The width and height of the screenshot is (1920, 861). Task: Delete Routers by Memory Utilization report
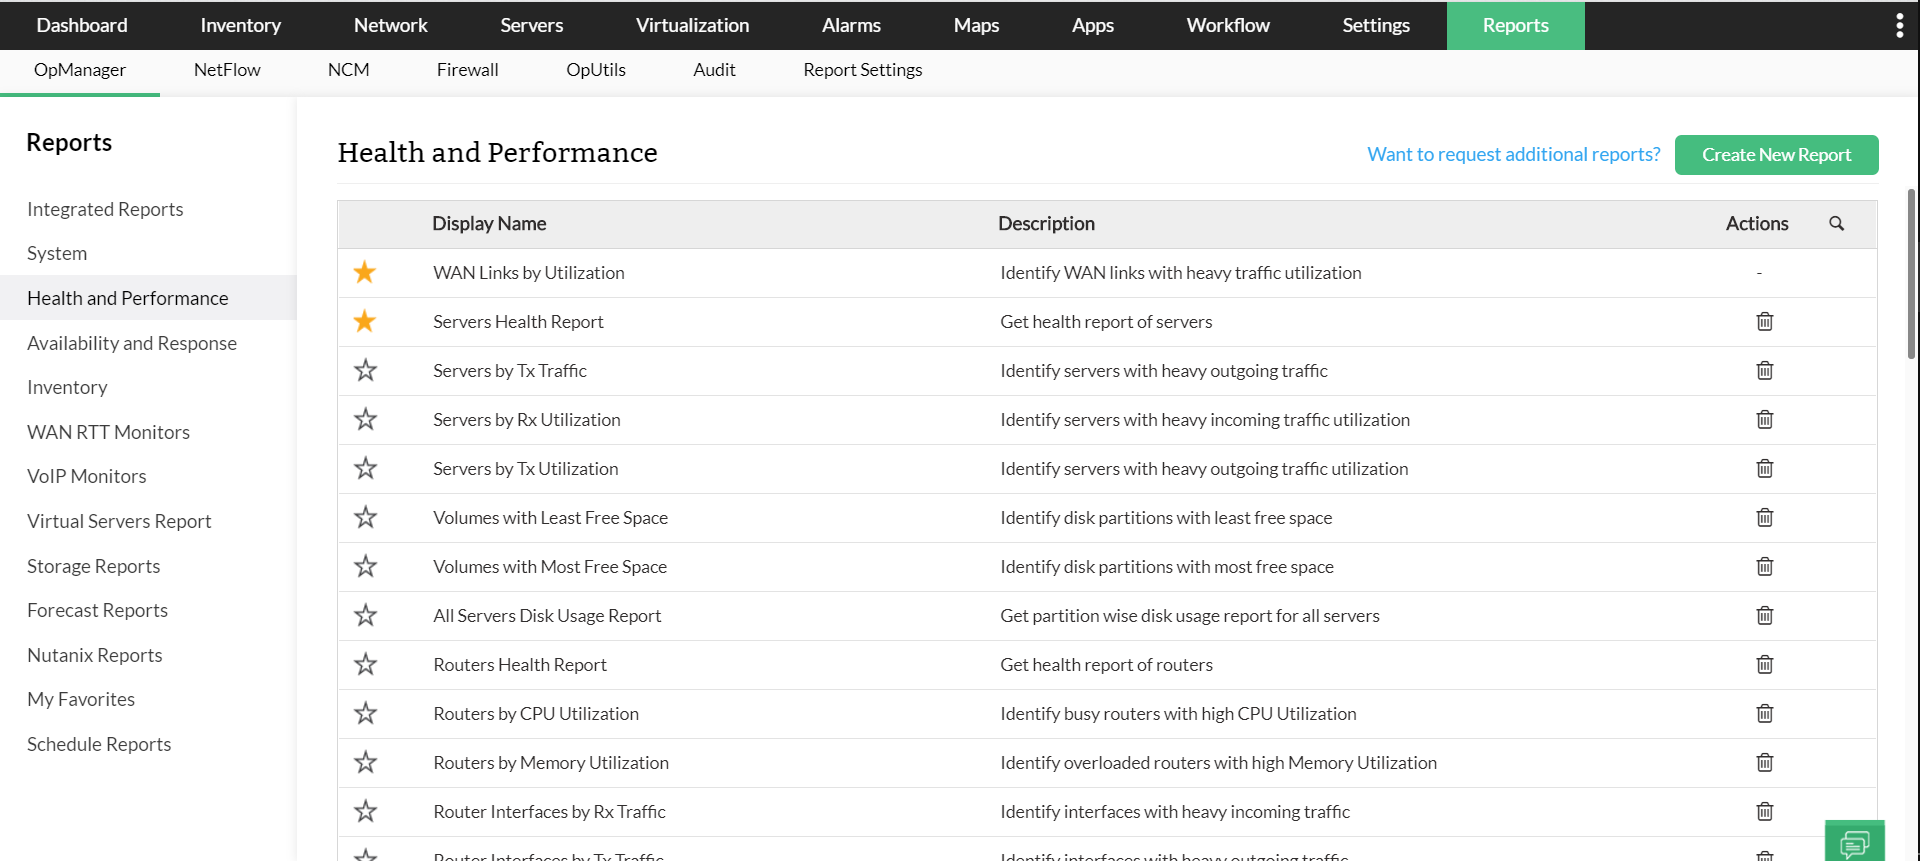coord(1764,763)
